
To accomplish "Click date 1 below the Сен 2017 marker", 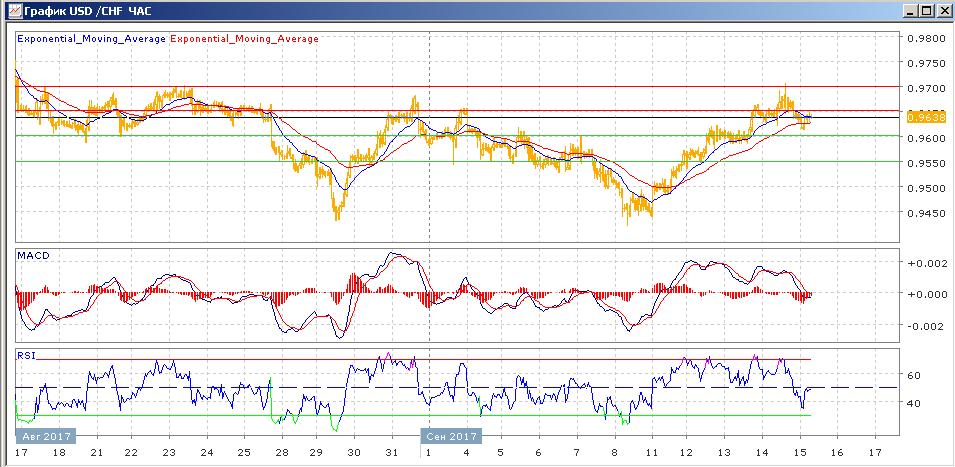I will (428, 453).
